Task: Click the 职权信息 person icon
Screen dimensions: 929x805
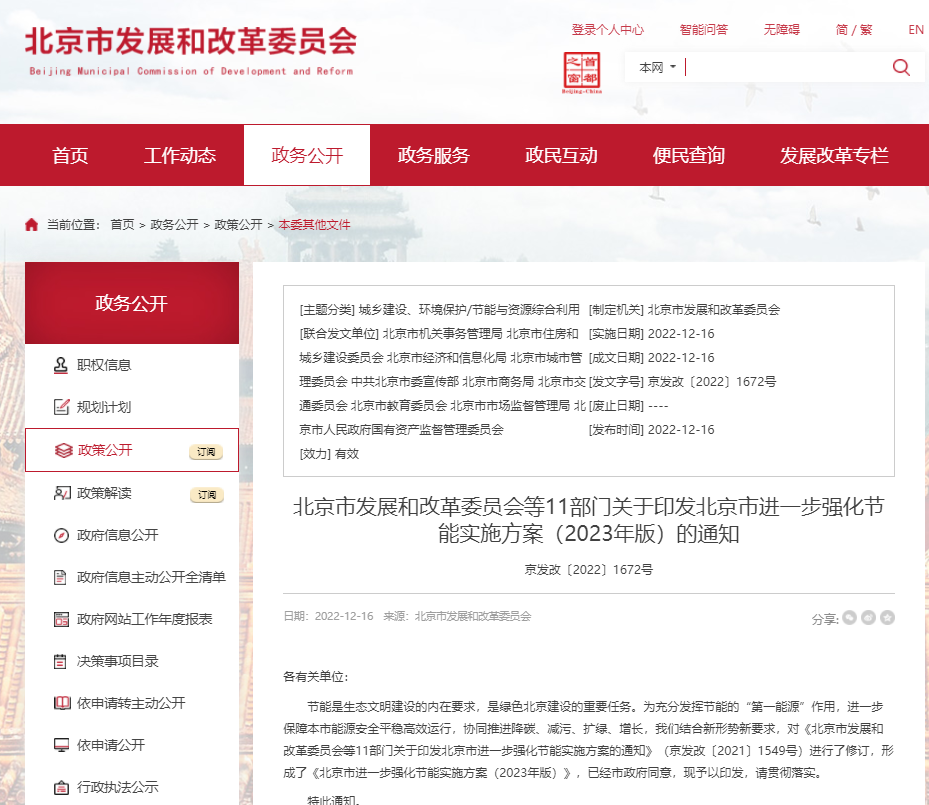Action: [60, 365]
